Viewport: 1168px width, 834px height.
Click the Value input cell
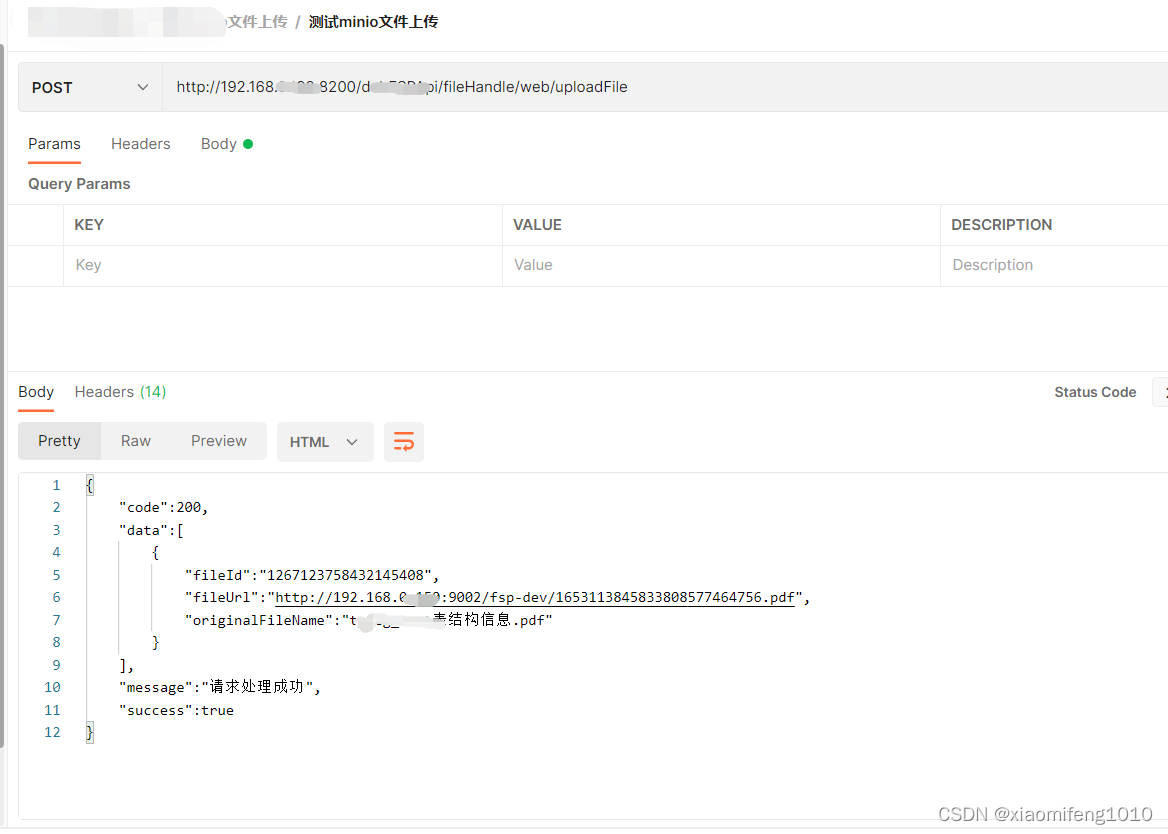point(721,265)
